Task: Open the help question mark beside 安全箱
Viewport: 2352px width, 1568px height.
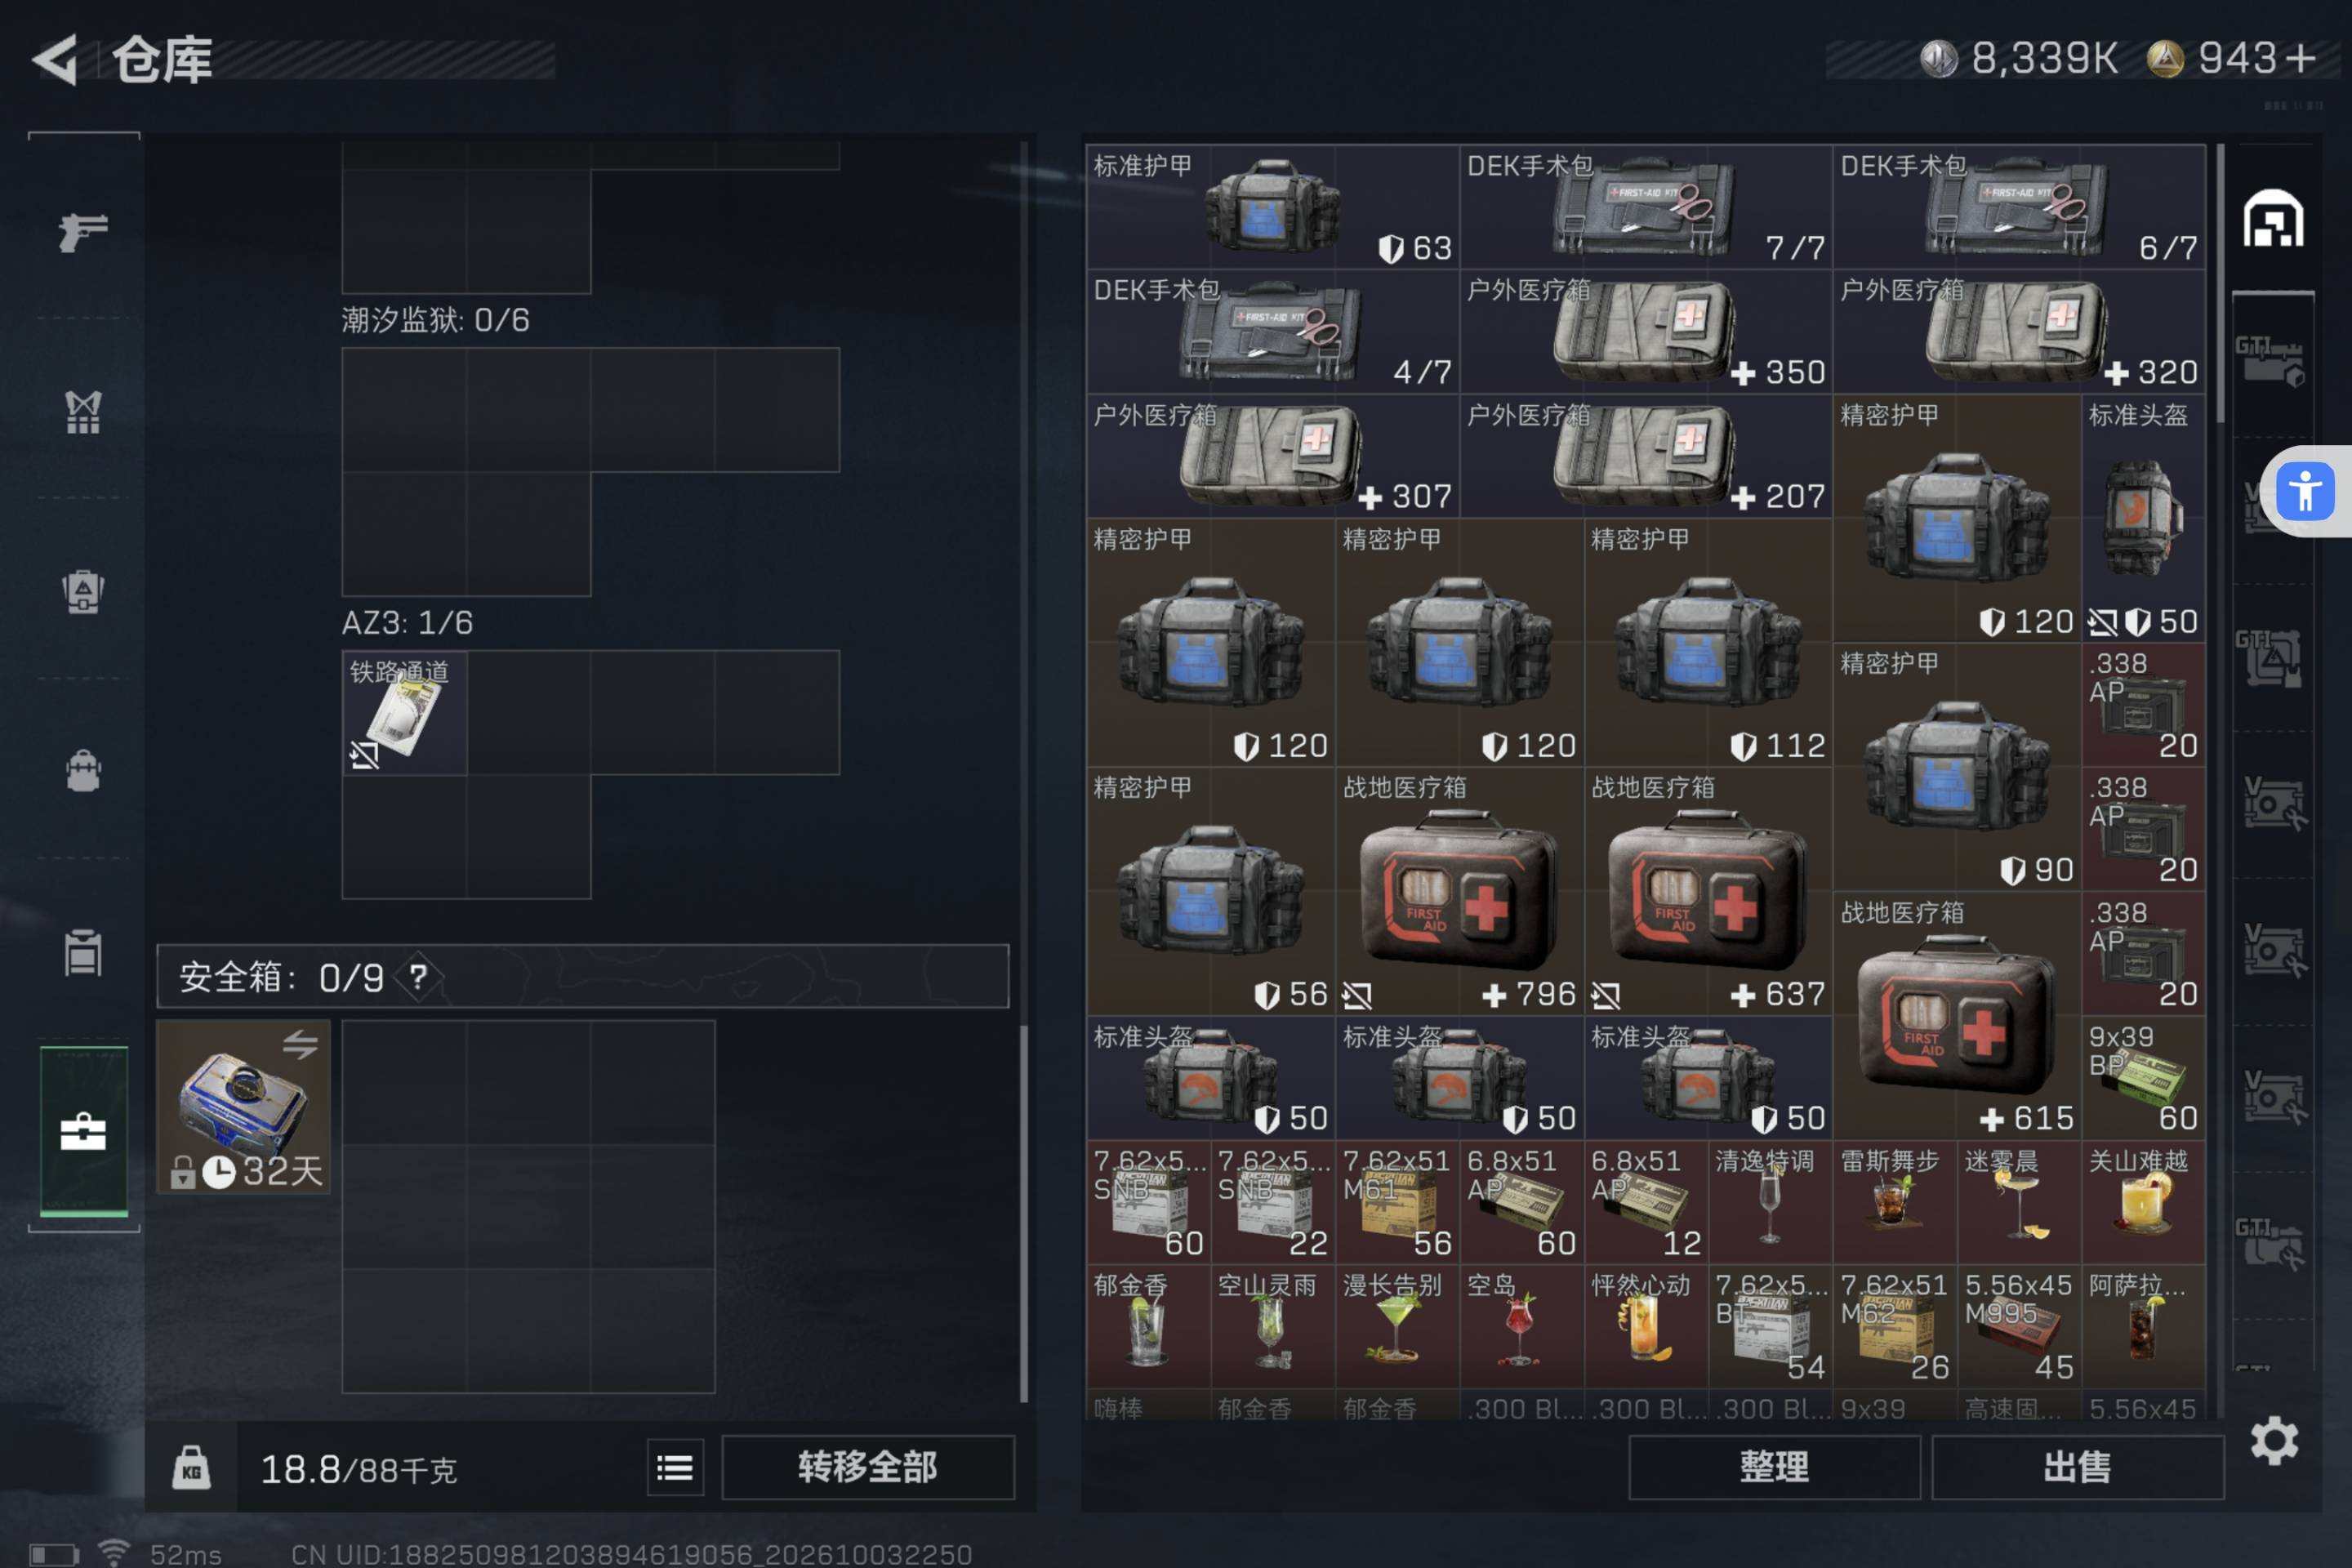Action: coord(418,977)
